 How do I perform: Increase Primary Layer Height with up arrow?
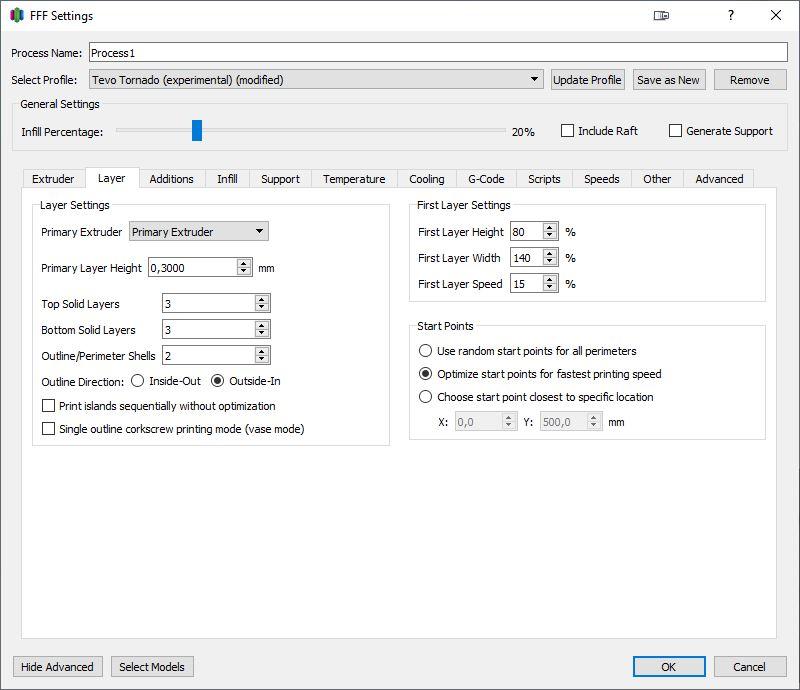(244, 263)
